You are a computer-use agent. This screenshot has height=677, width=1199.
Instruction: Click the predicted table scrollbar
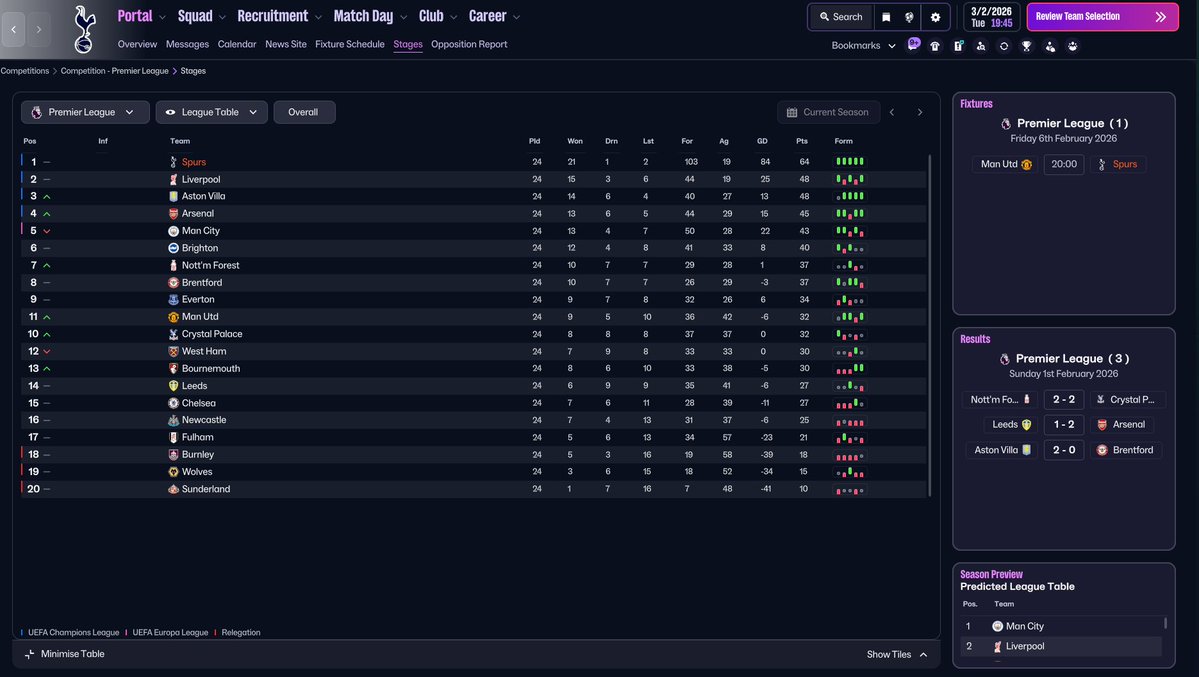pyautogui.click(x=1165, y=623)
